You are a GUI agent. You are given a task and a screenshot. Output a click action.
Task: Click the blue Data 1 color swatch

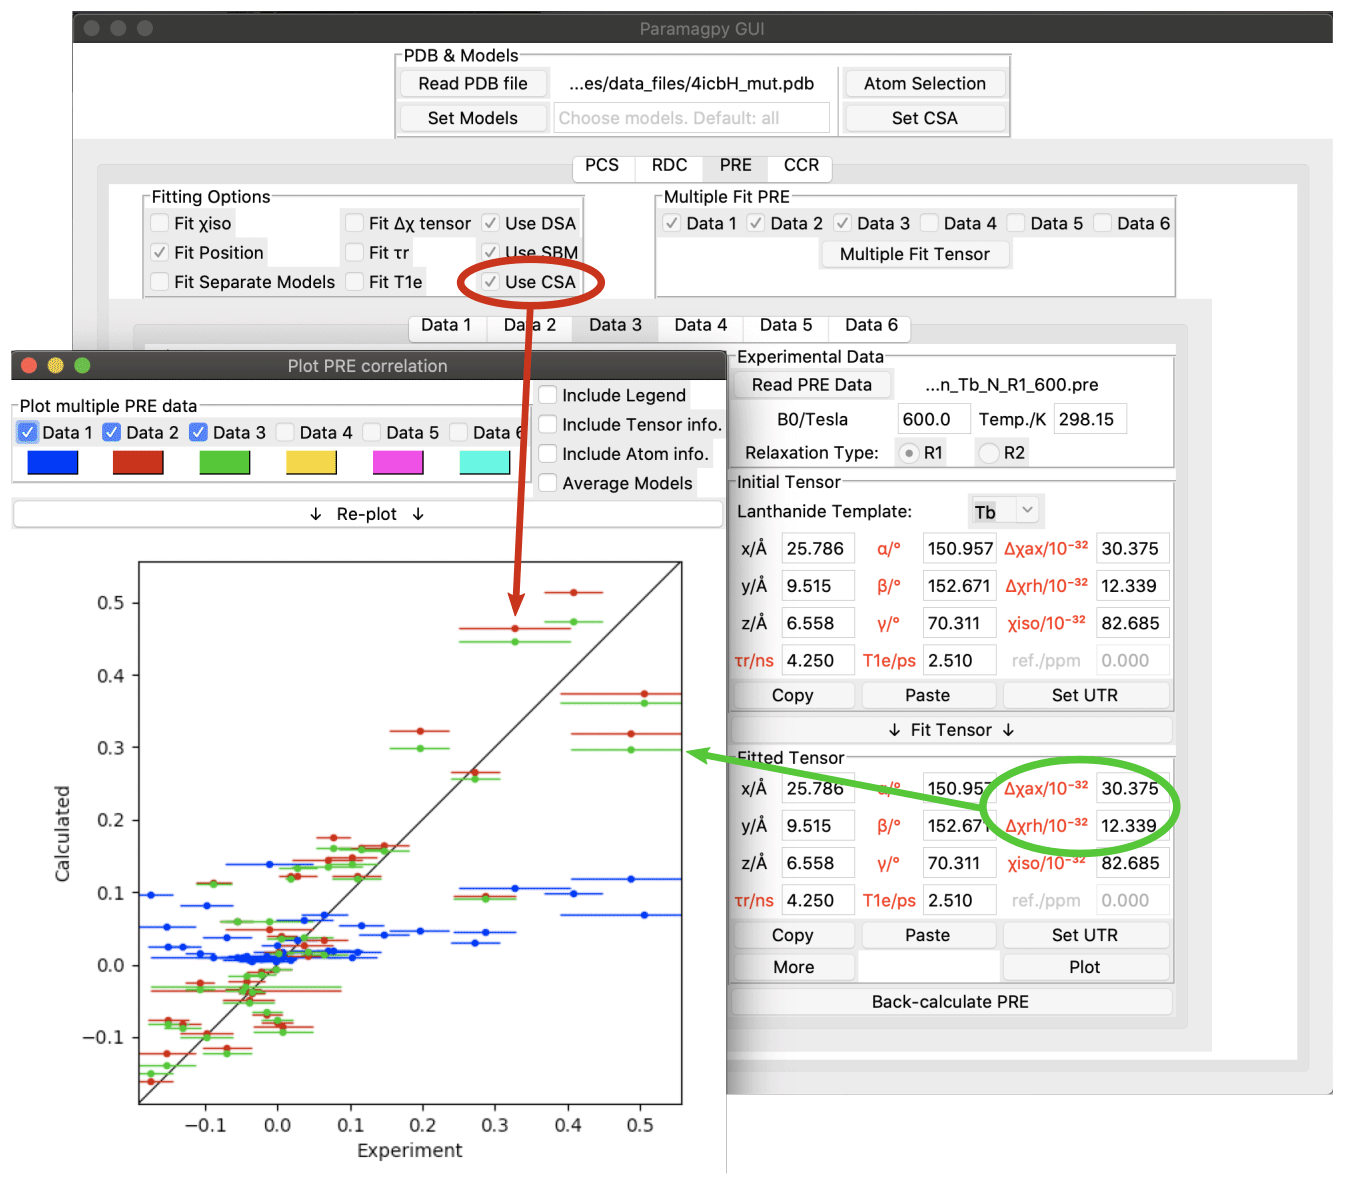coord(53,462)
